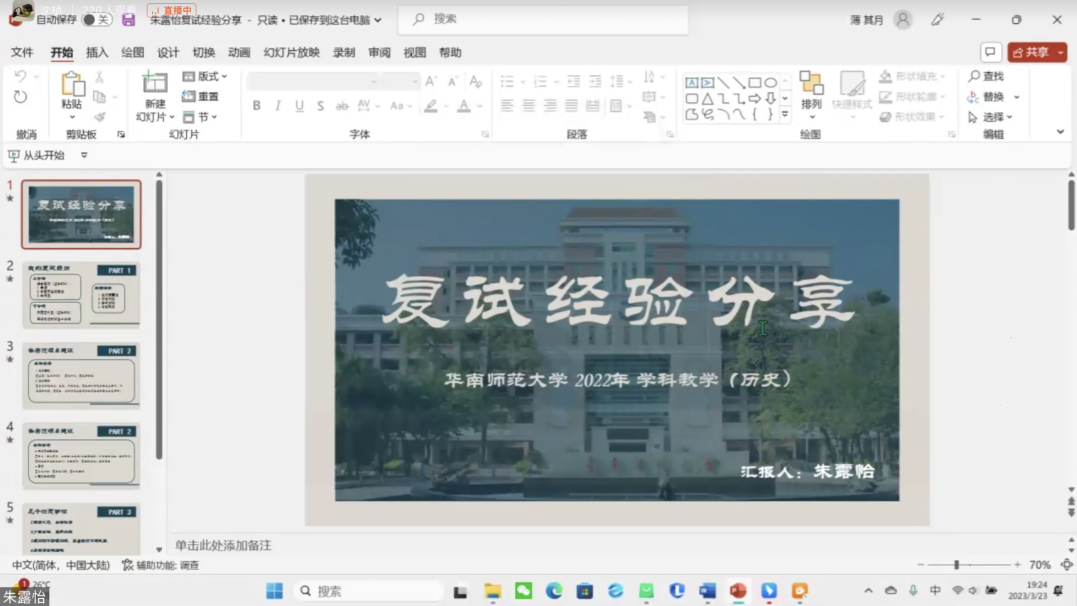Select the Oval shape in the shapes gallery
This screenshot has width=1077, height=606.
tap(771, 82)
